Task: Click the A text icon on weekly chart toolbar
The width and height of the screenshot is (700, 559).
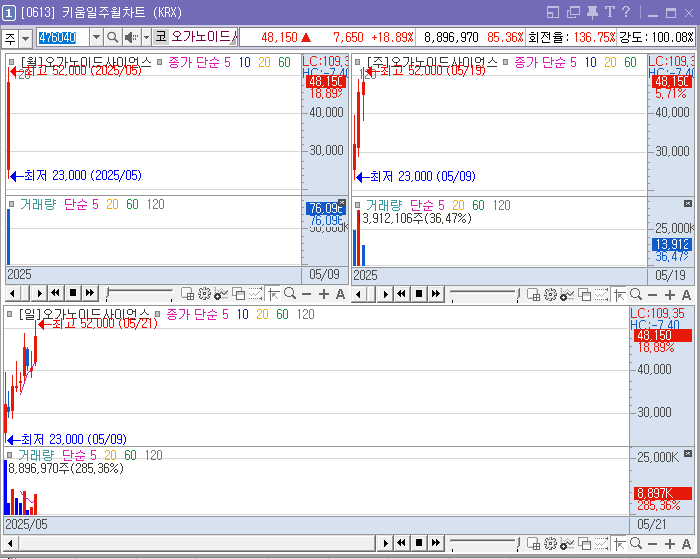Action: (687, 295)
